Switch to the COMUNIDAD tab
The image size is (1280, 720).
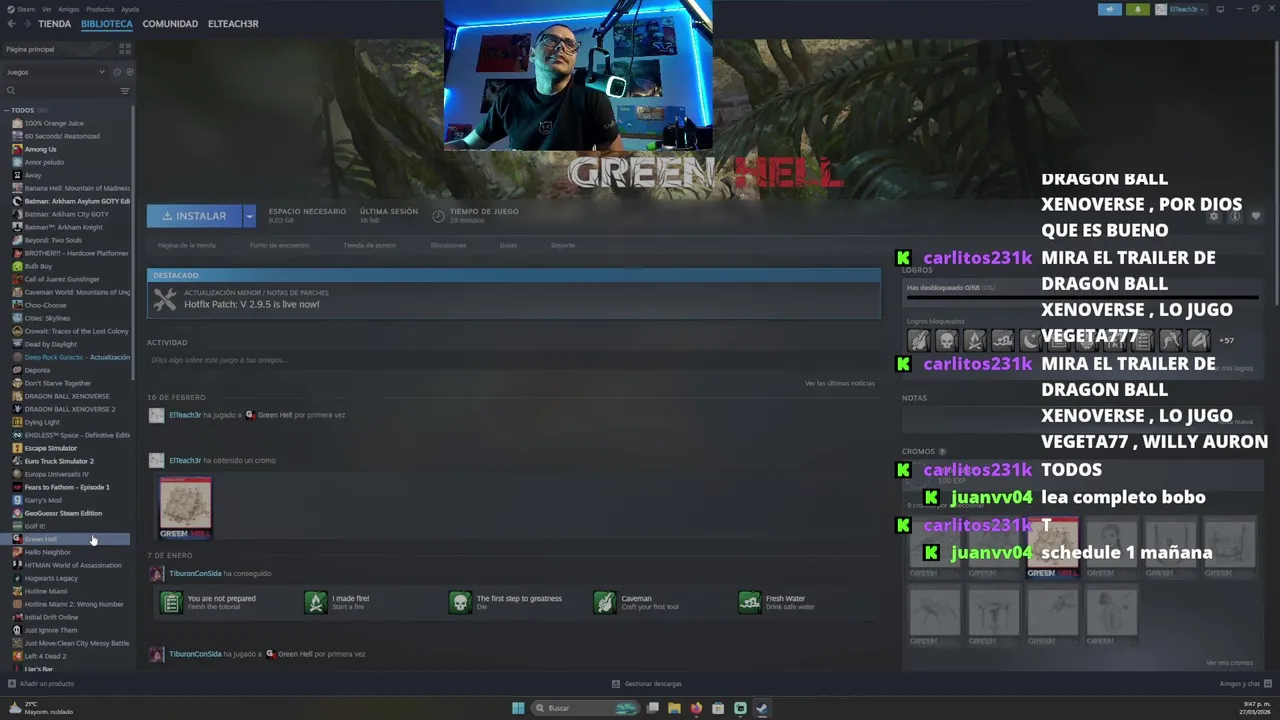(170, 24)
